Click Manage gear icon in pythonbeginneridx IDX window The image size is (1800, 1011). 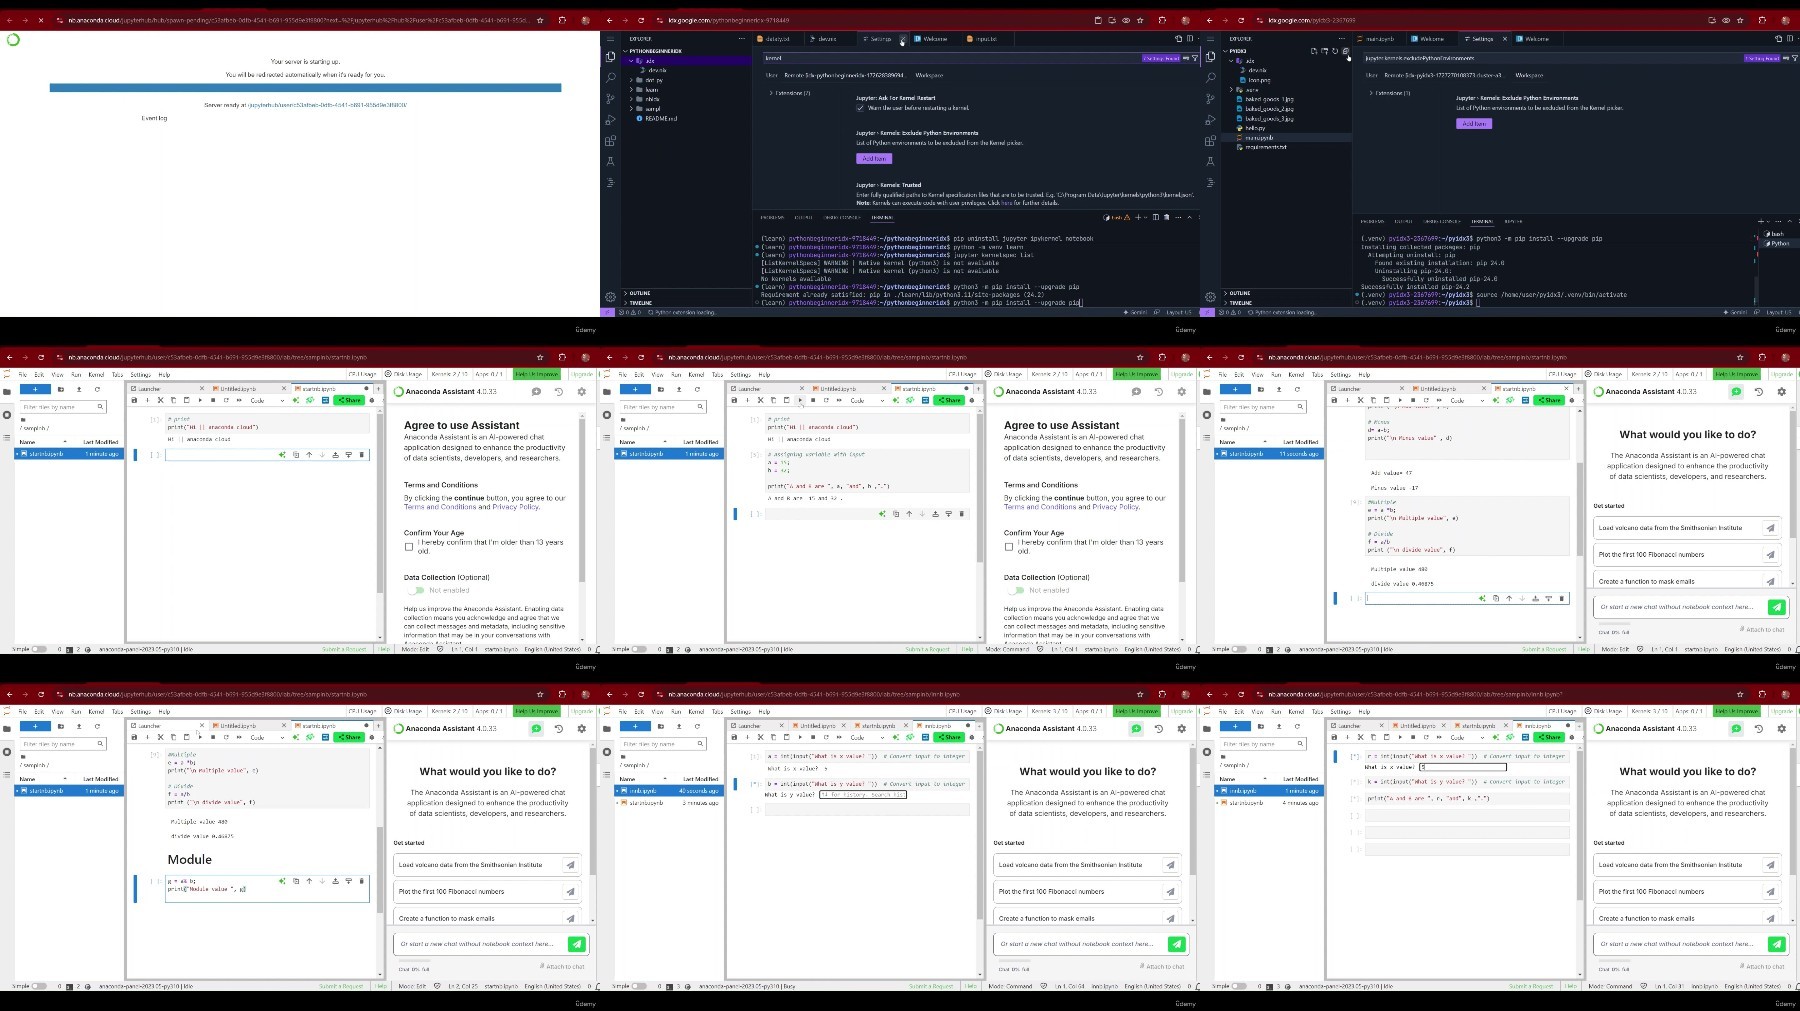click(610, 296)
